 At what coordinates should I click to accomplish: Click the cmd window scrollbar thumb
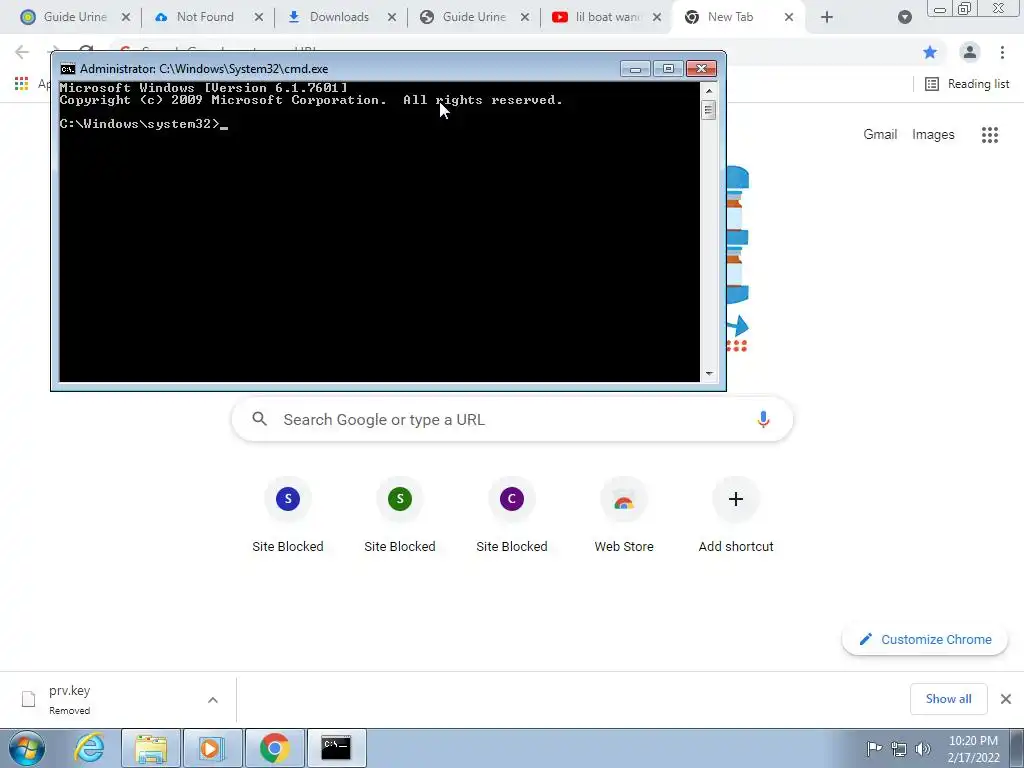pos(709,110)
